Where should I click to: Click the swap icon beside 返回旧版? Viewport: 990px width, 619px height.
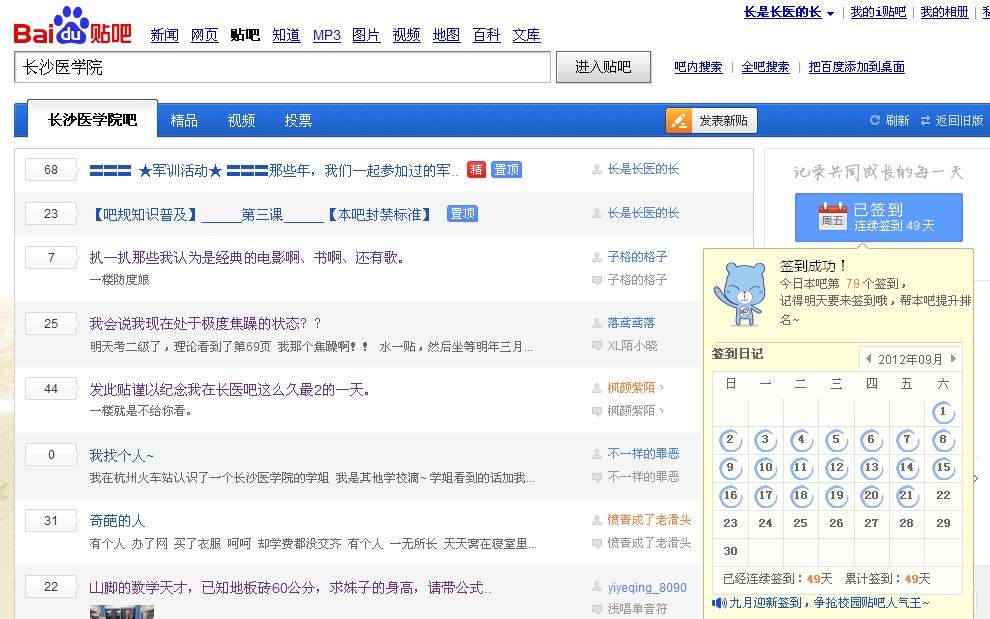pyautogui.click(x=925, y=120)
